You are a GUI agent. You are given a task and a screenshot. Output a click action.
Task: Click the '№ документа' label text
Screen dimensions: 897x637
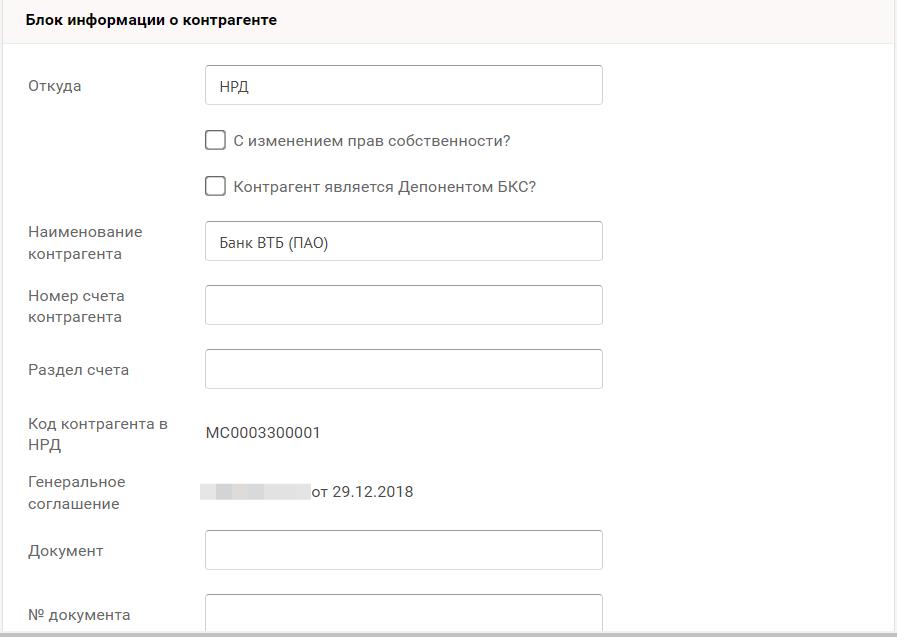pos(79,615)
